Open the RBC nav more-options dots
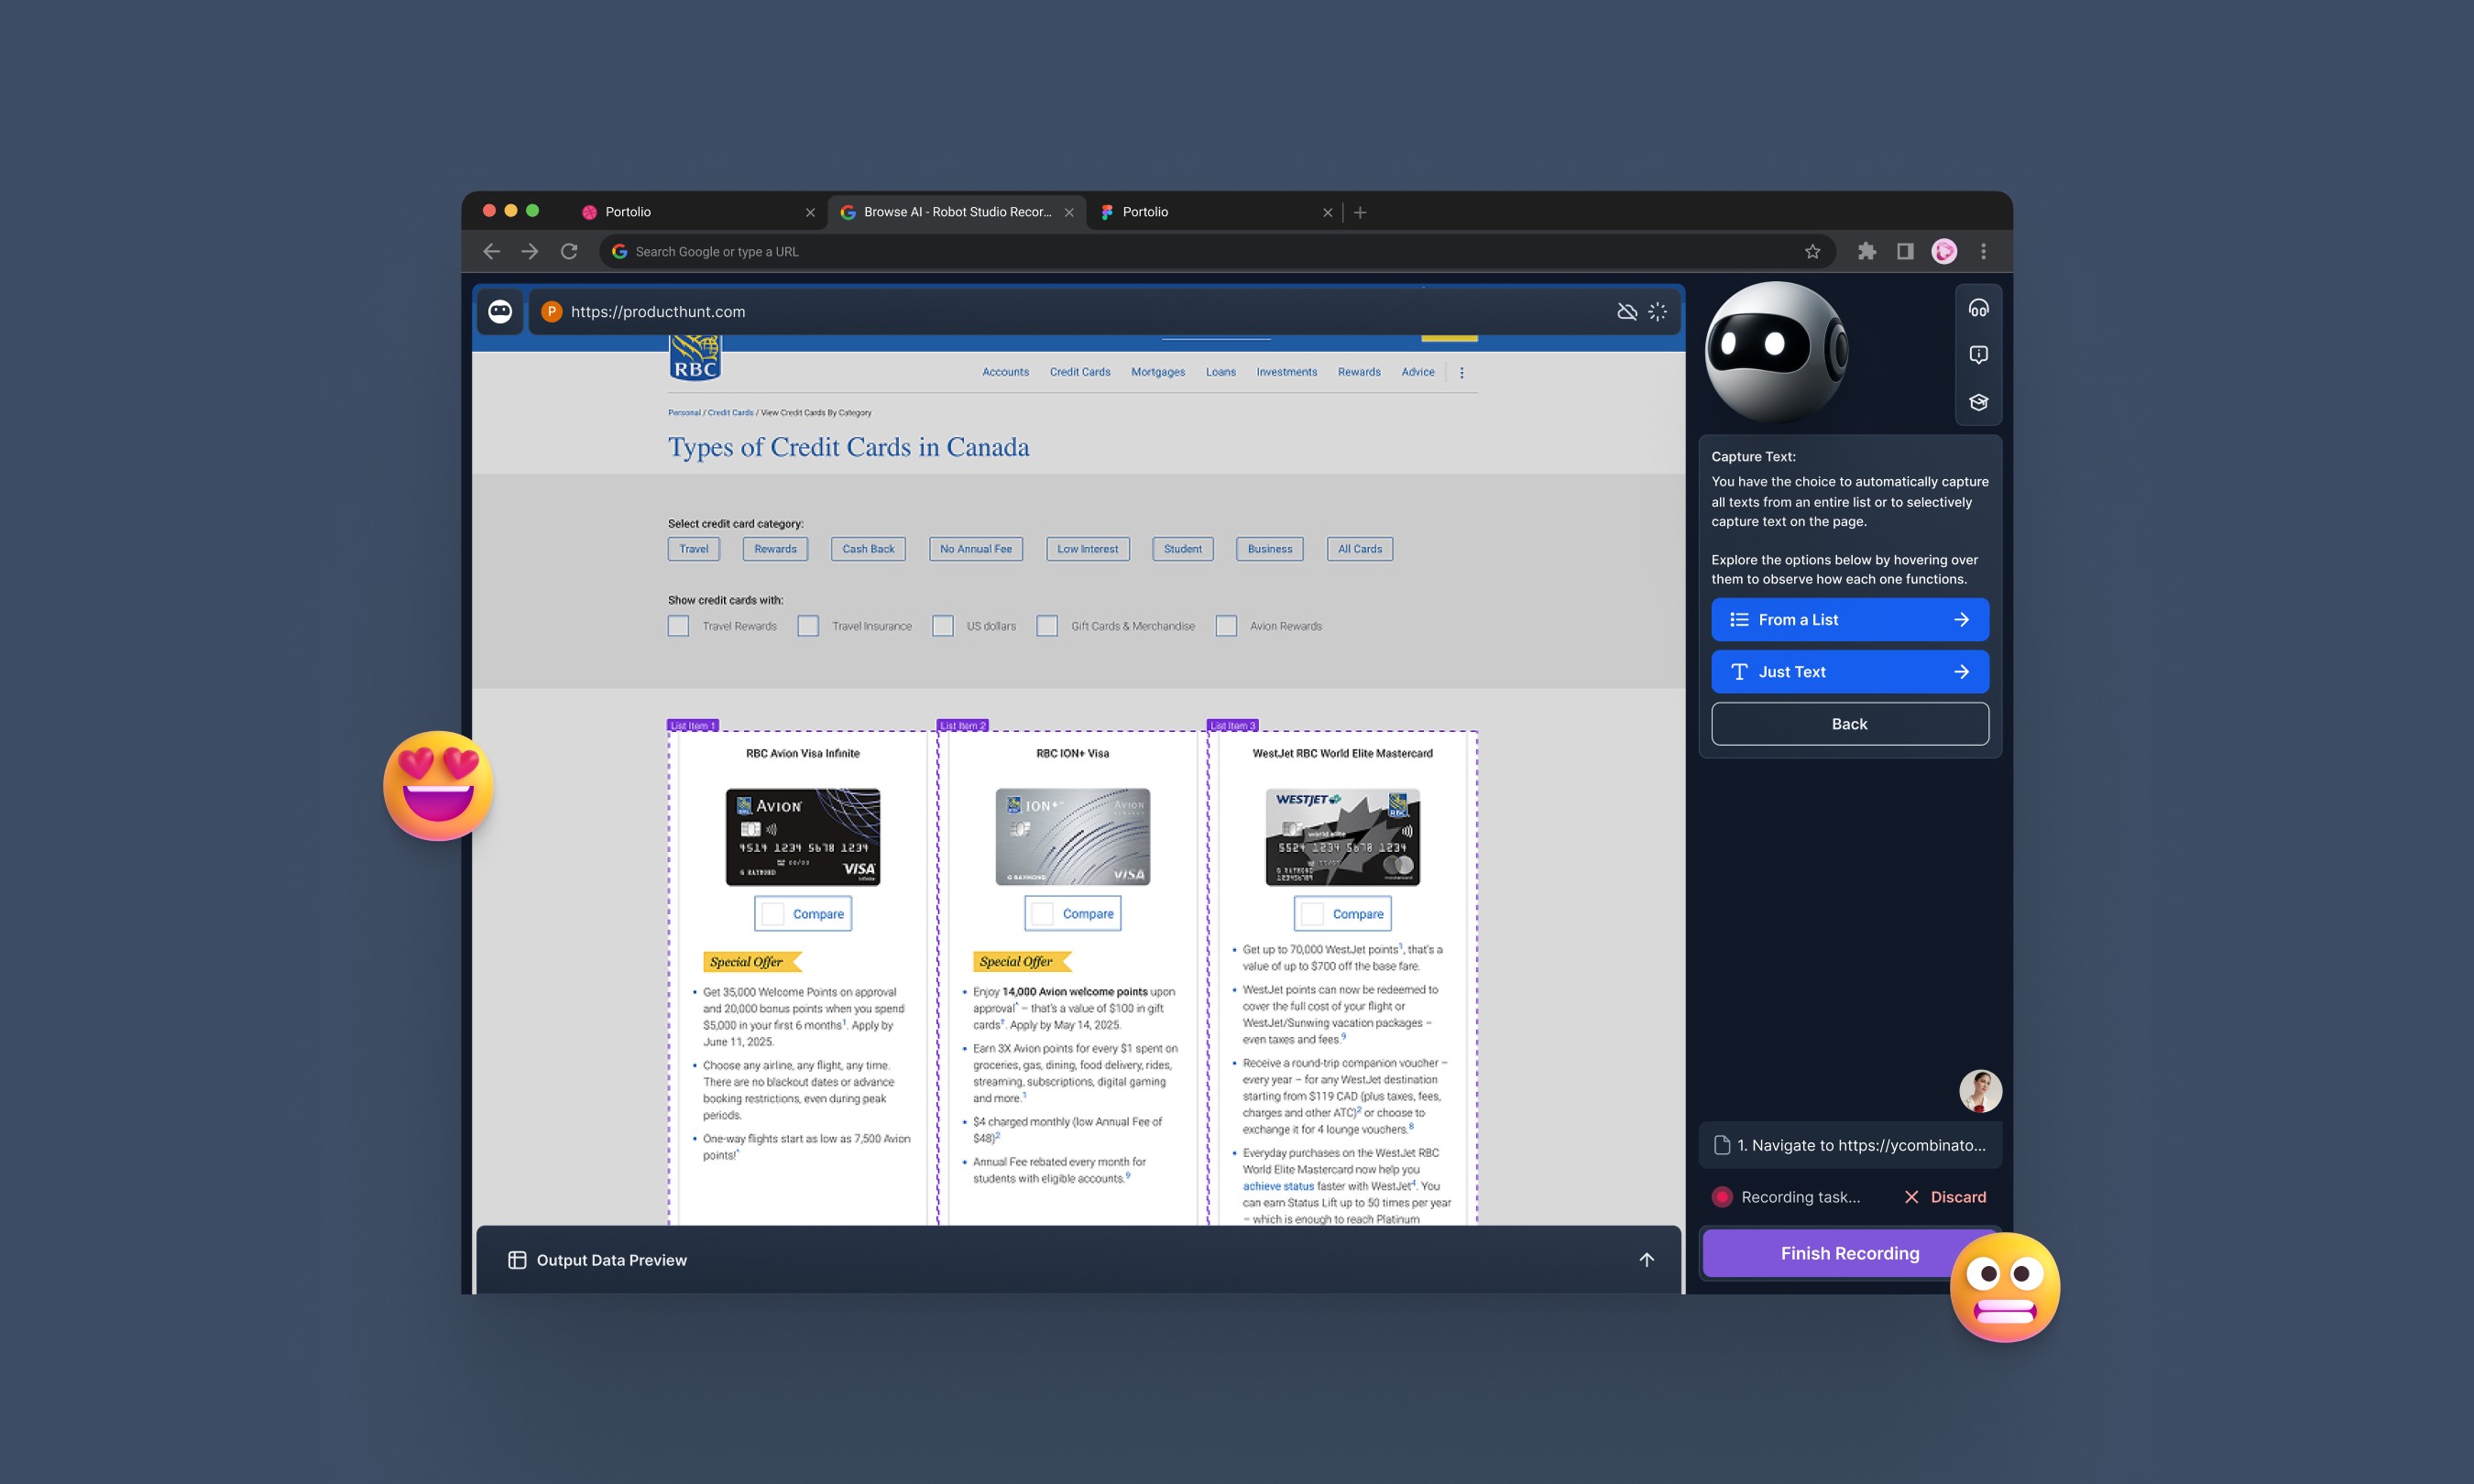2474x1484 pixels. (x=1461, y=372)
